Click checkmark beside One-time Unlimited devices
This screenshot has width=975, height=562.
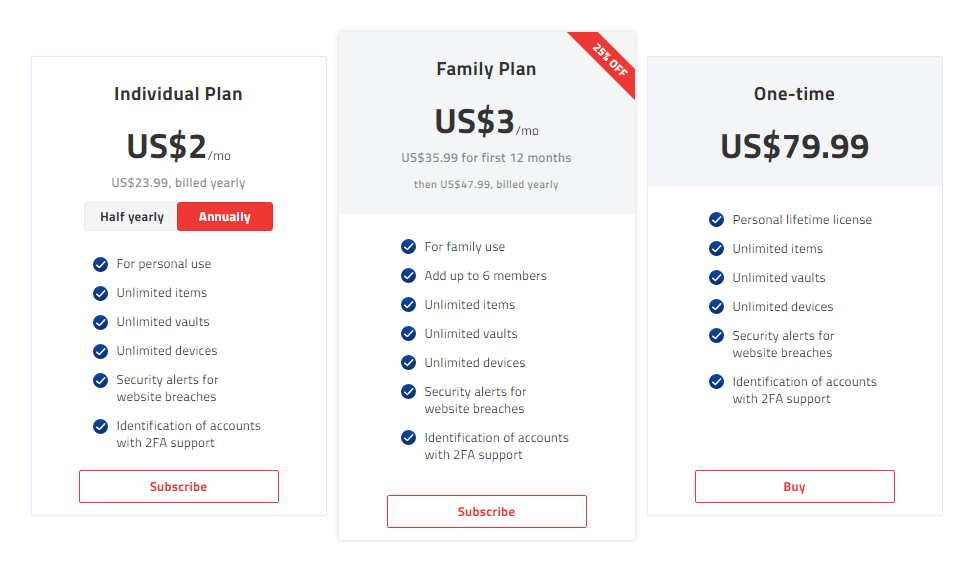(x=716, y=307)
